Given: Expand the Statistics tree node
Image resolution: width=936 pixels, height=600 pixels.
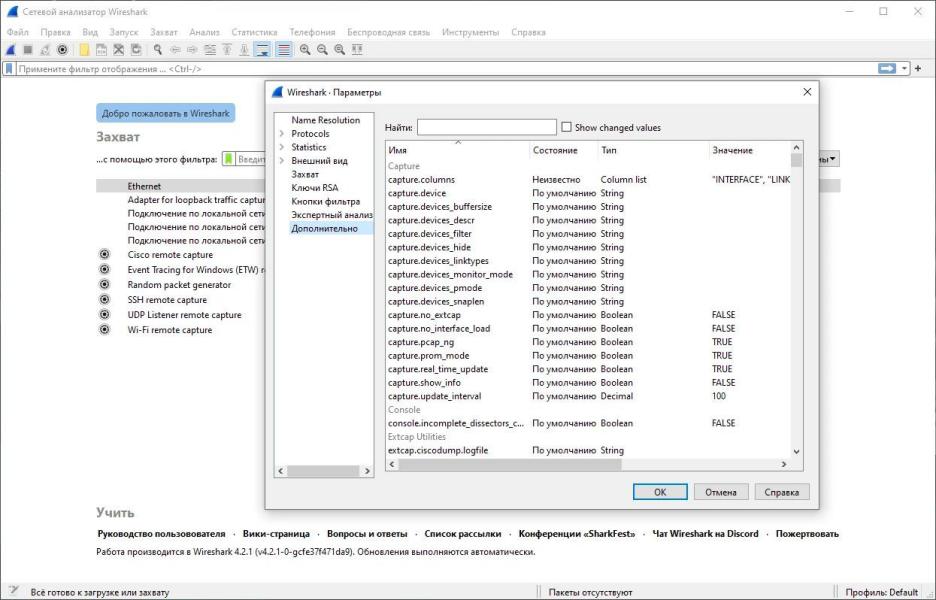Looking at the screenshot, I should click(x=282, y=147).
